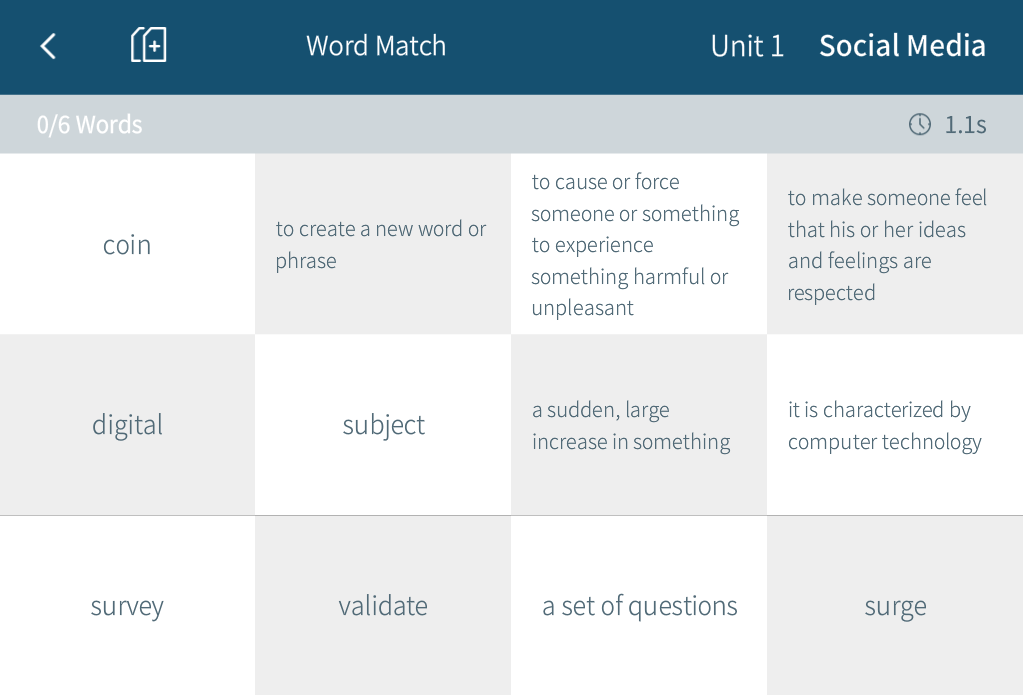Select the word card 'subject'

383,425
